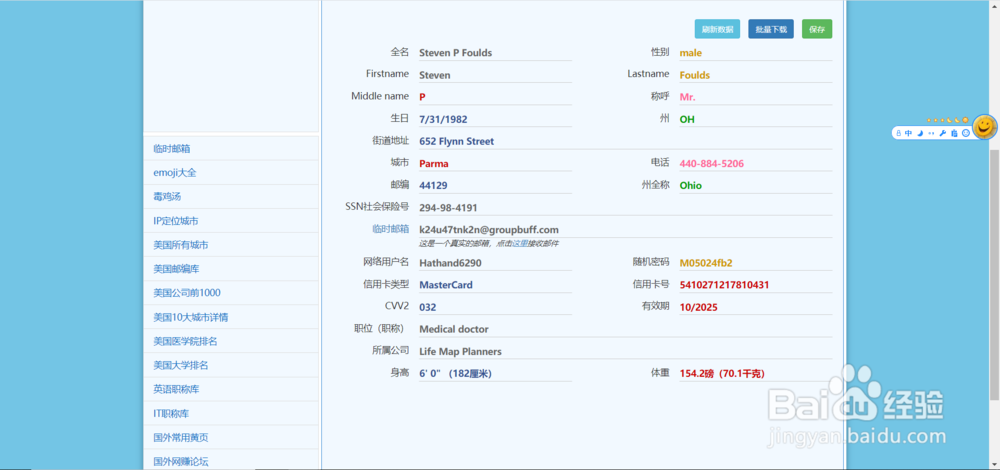Click the Firstname field showing Steven
The width and height of the screenshot is (1000, 470).
[x=495, y=75]
